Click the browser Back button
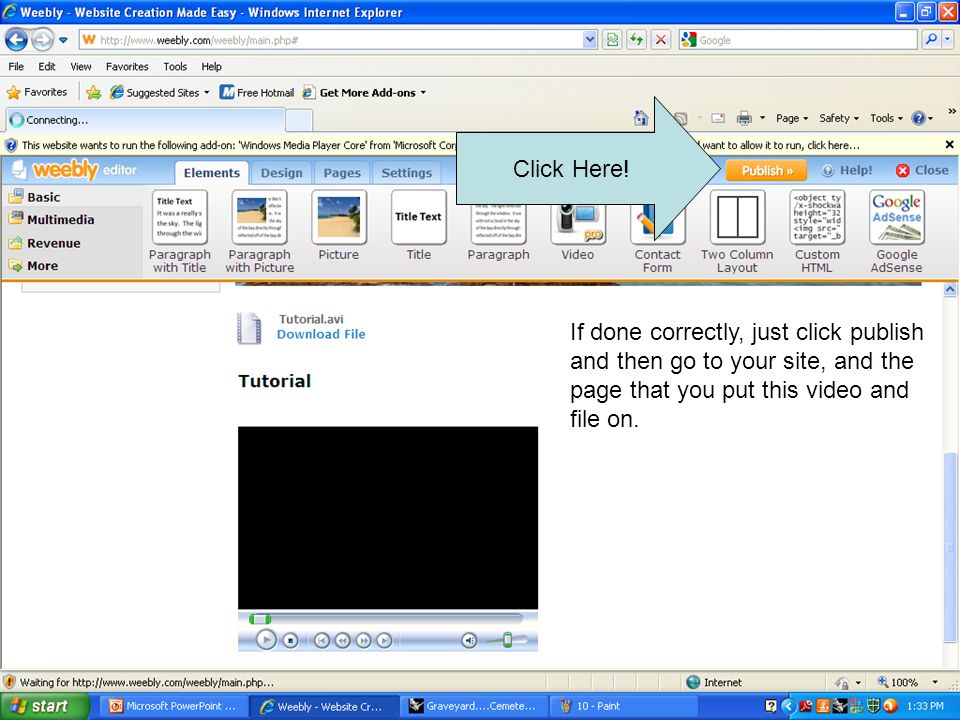Image resolution: width=960 pixels, height=720 pixels. [x=16, y=40]
